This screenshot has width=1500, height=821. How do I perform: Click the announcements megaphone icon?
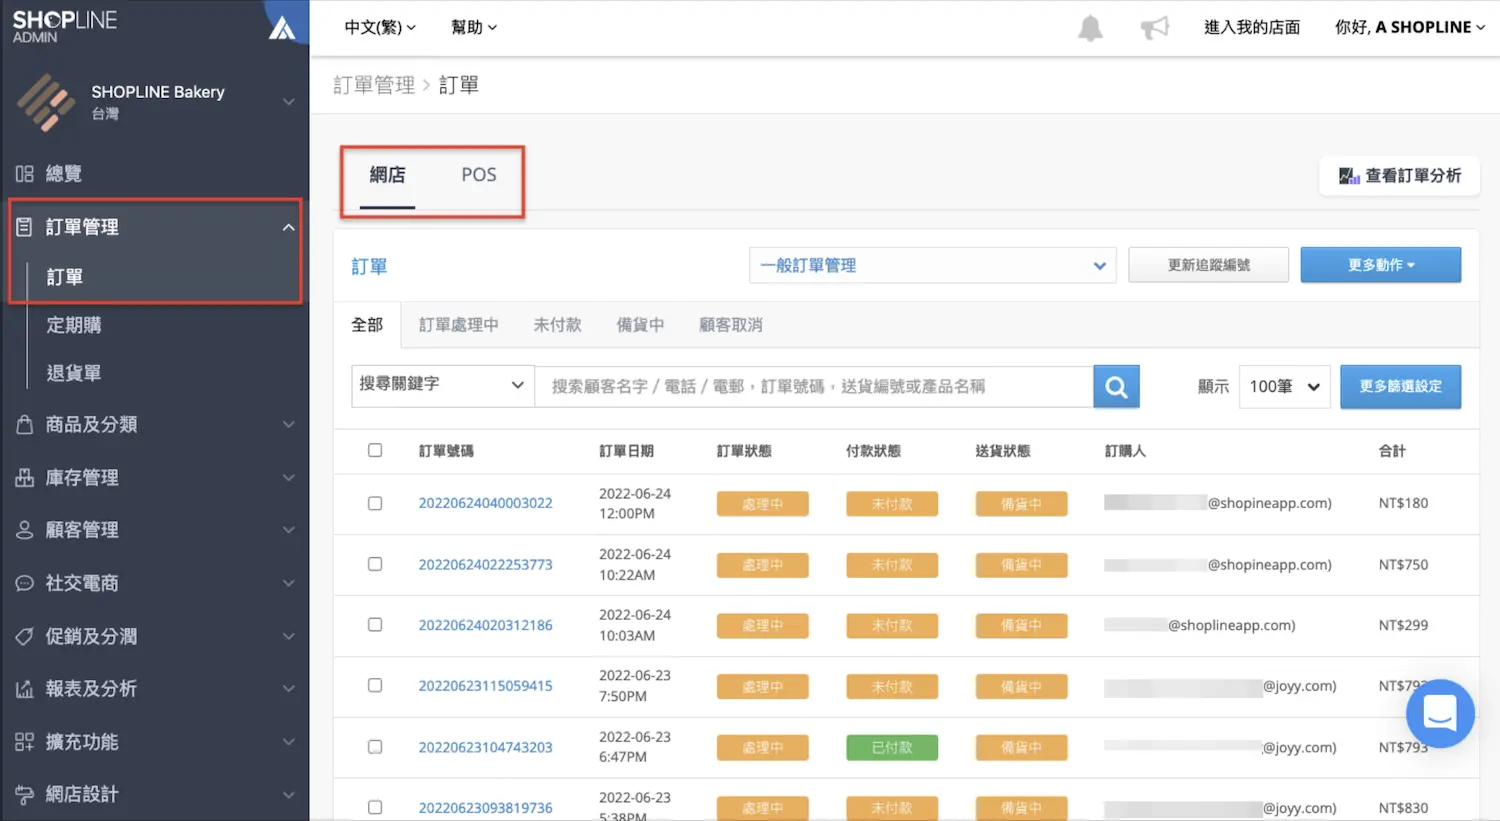pyautogui.click(x=1155, y=27)
